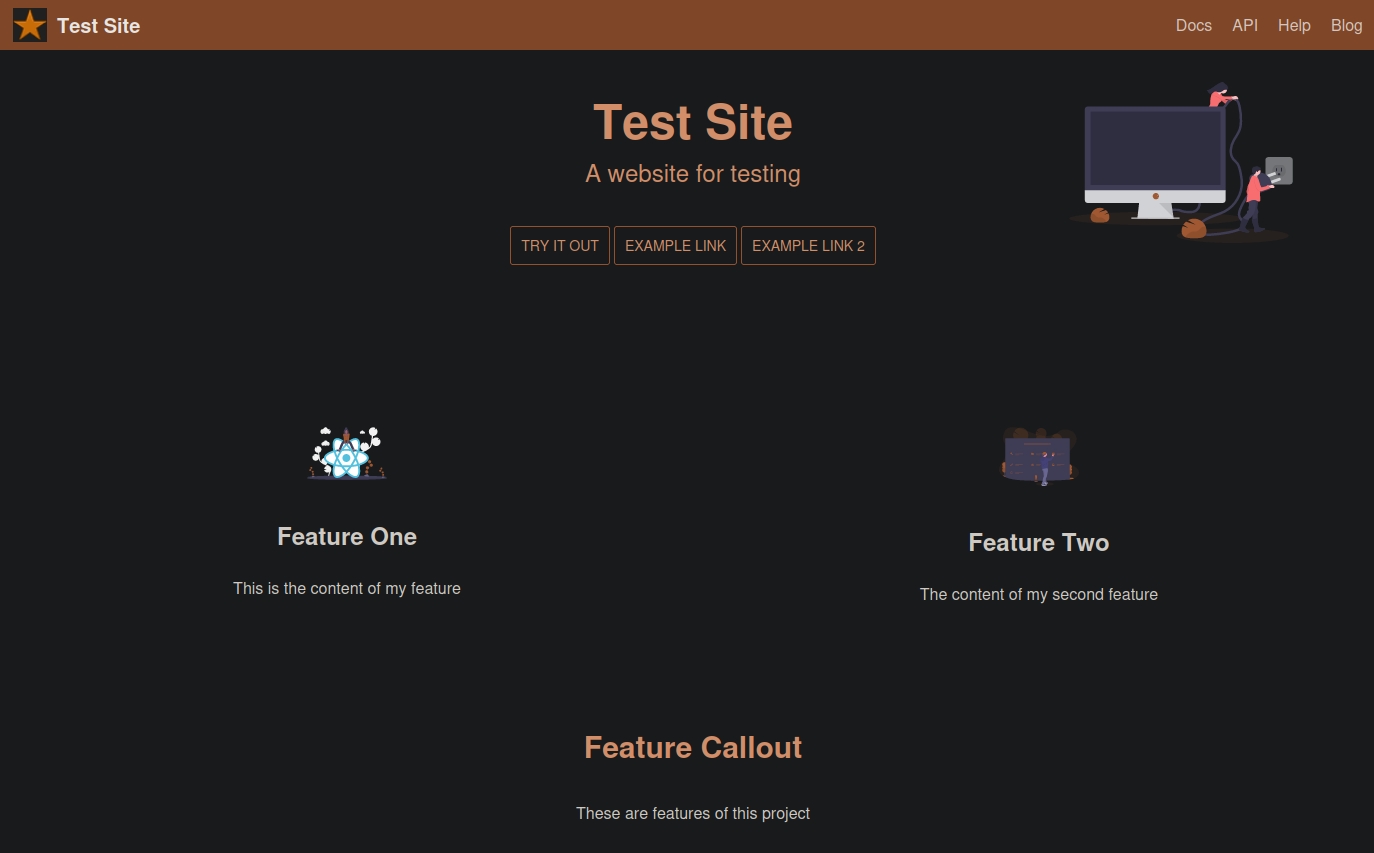1374x853 pixels.
Task: Click the Feature Two heading
Action: (1038, 543)
